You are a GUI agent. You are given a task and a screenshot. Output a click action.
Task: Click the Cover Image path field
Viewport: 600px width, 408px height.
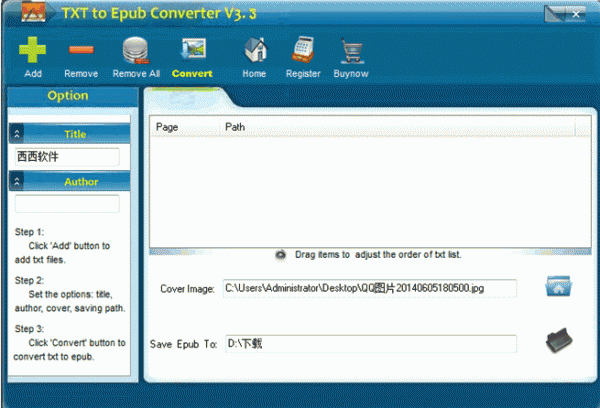coord(370,288)
